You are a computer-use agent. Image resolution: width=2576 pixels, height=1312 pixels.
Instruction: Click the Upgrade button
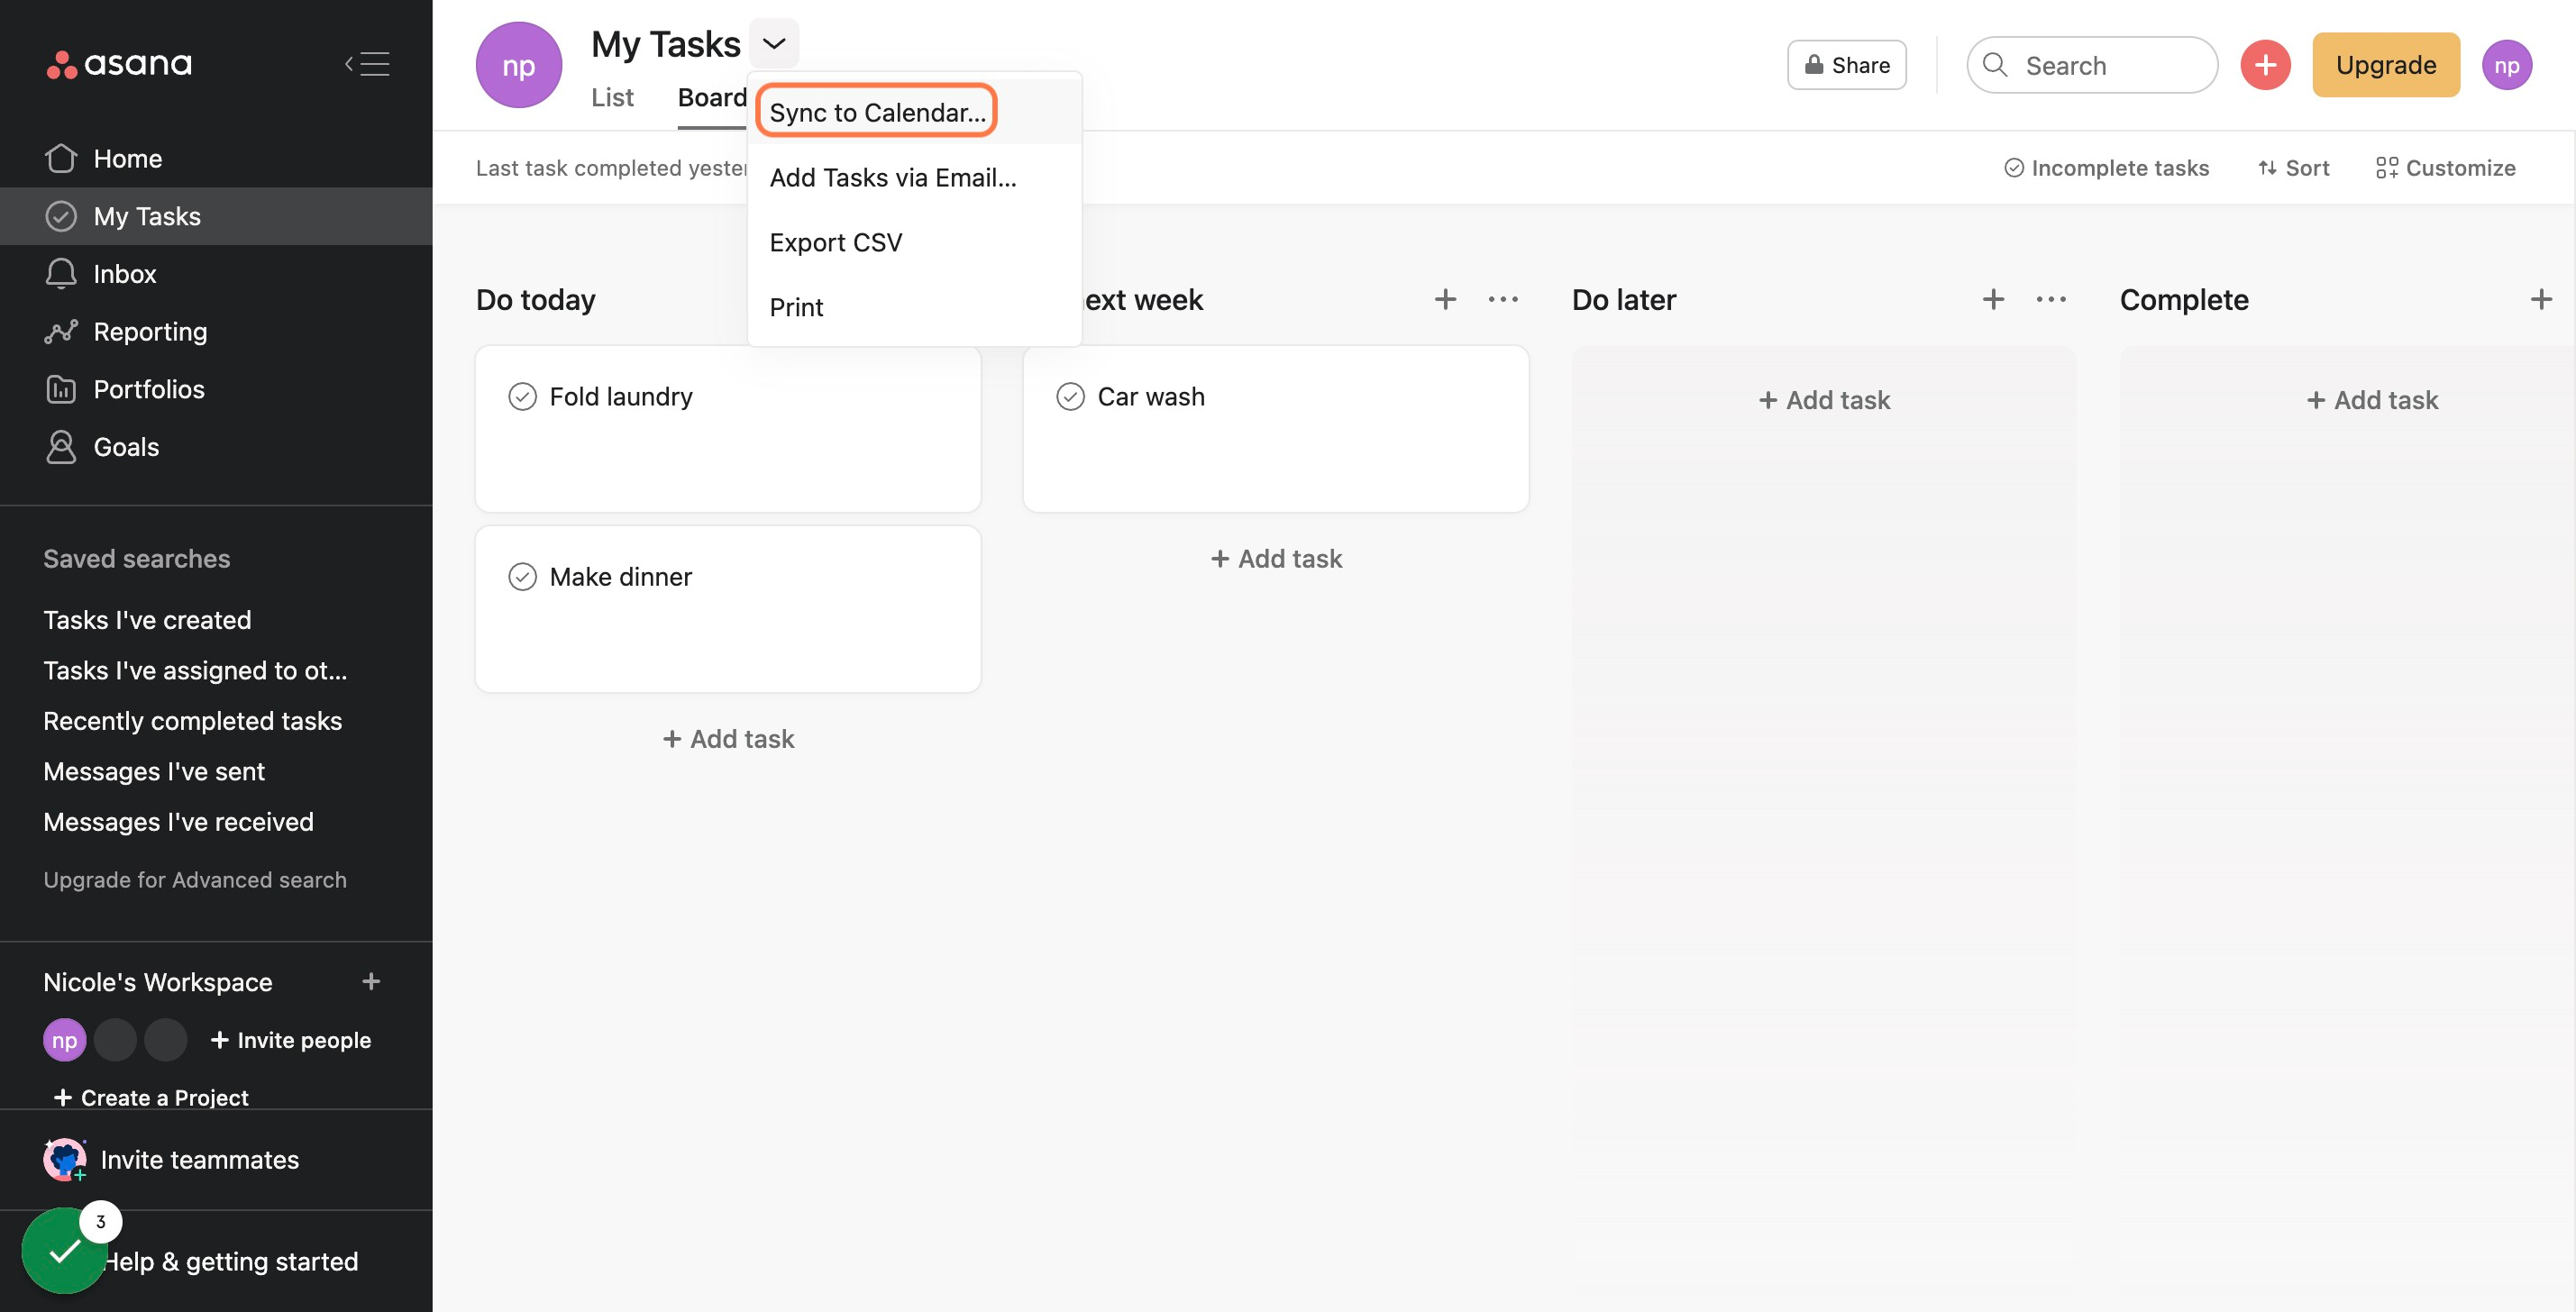[2385, 65]
